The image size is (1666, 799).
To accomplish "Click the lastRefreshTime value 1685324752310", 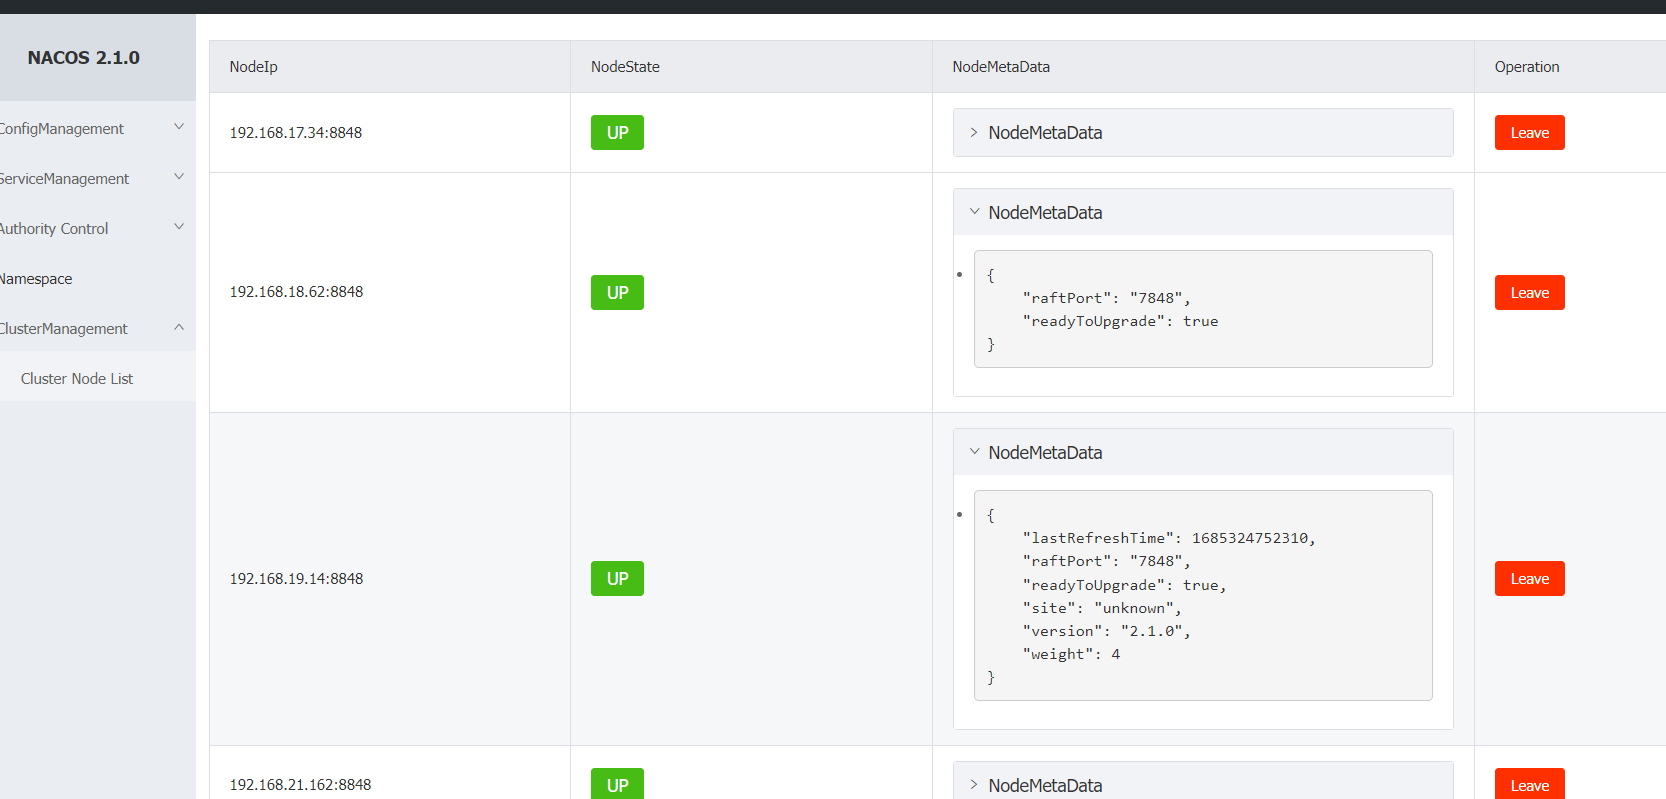I will (x=1249, y=538).
